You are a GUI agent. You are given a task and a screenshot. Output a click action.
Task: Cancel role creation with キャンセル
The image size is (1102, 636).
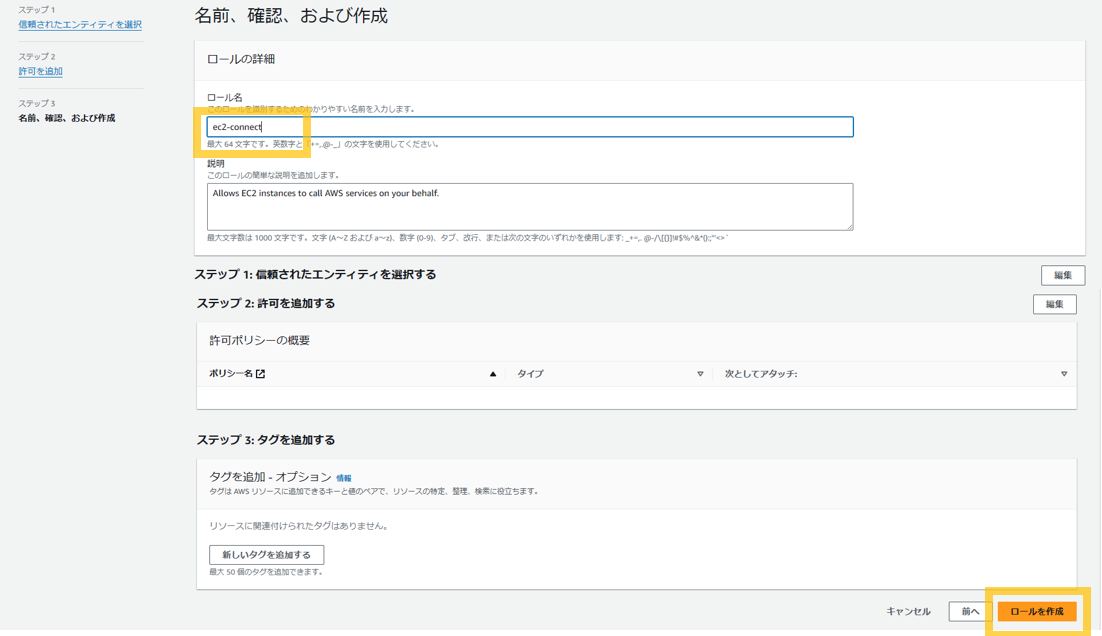908,611
